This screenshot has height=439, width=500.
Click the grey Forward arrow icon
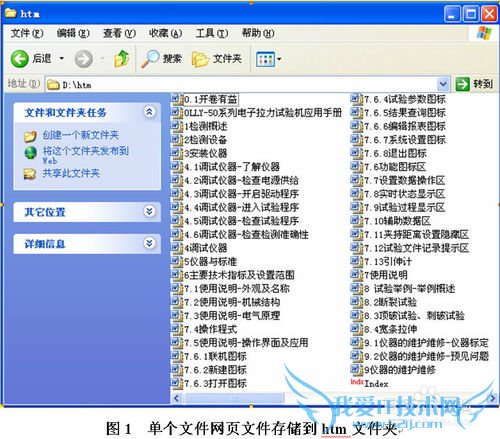coord(84,59)
